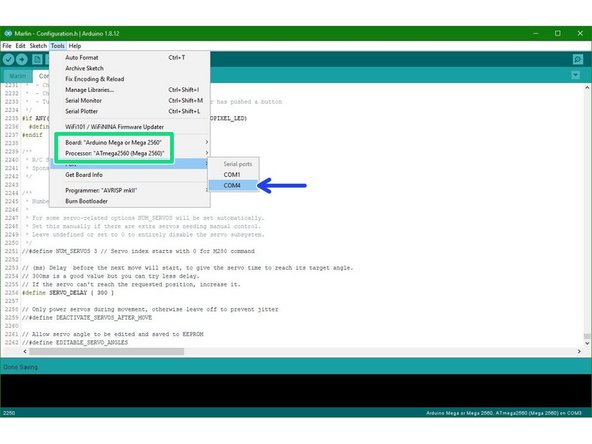The image size is (592, 444).
Task: Click line //#define DEACTIVATE_SERVOS_AFTER_MOVE
Action: coord(87,318)
